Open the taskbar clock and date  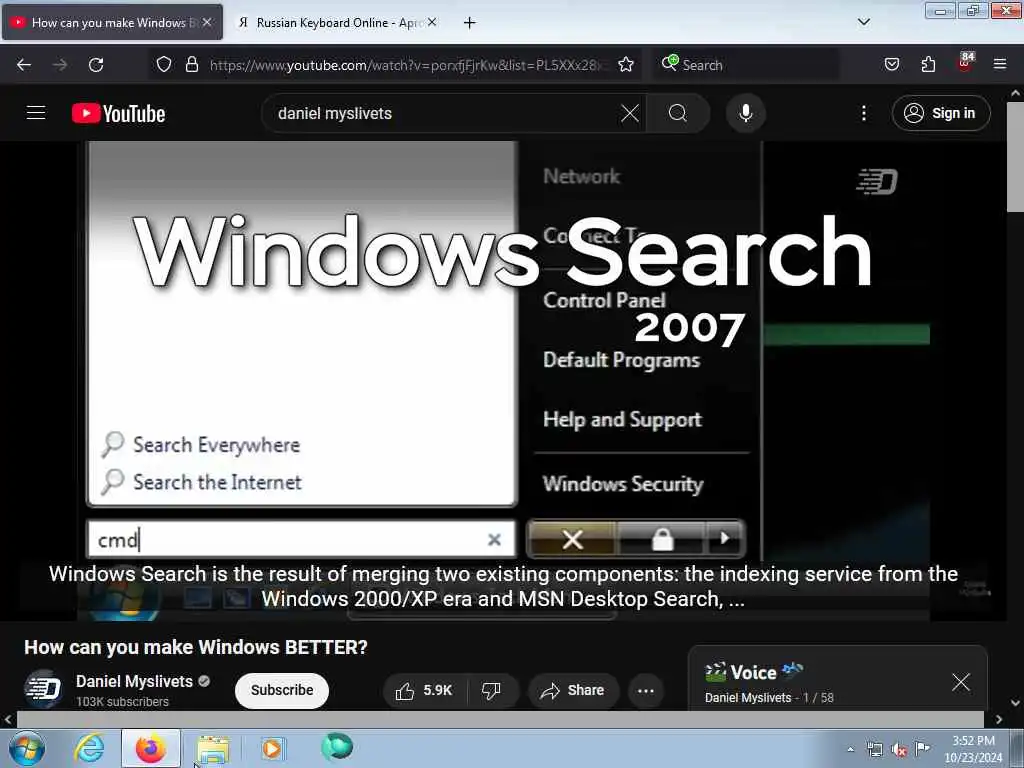(x=973, y=749)
